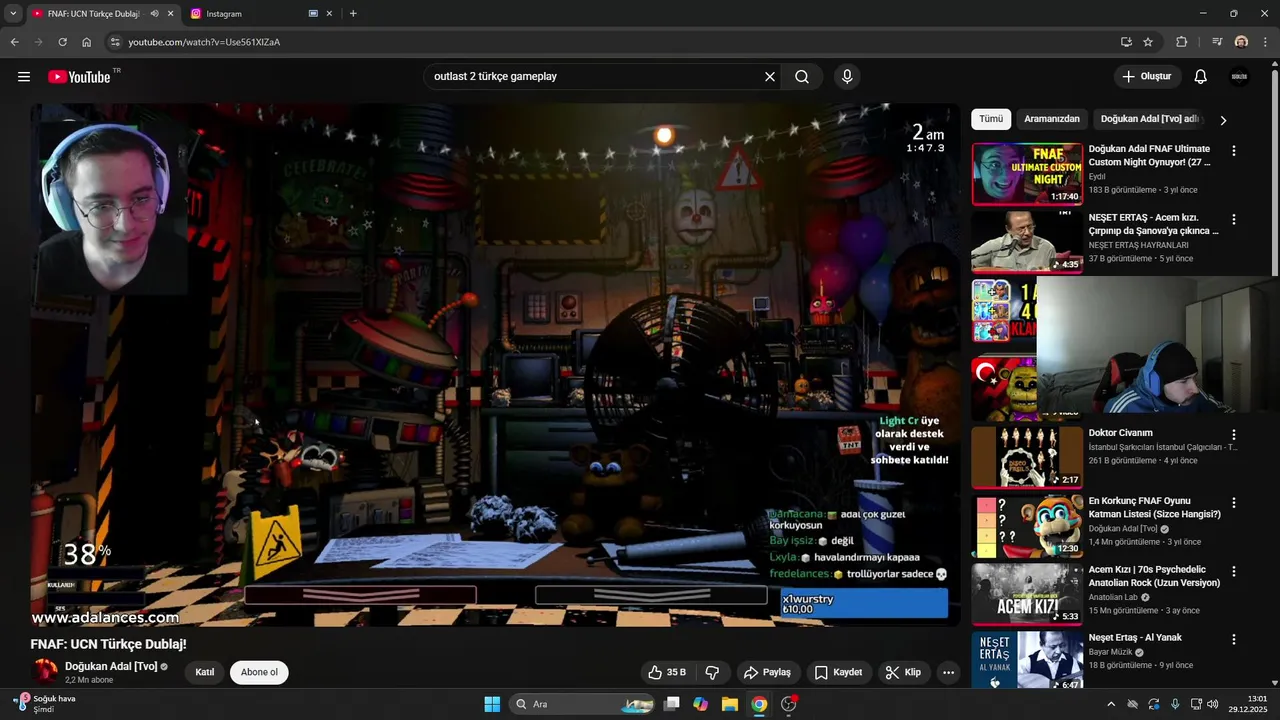The width and height of the screenshot is (1280, 720).
Task: Open Chrome extensions puzzle icon
Action: pos(1182,42)
